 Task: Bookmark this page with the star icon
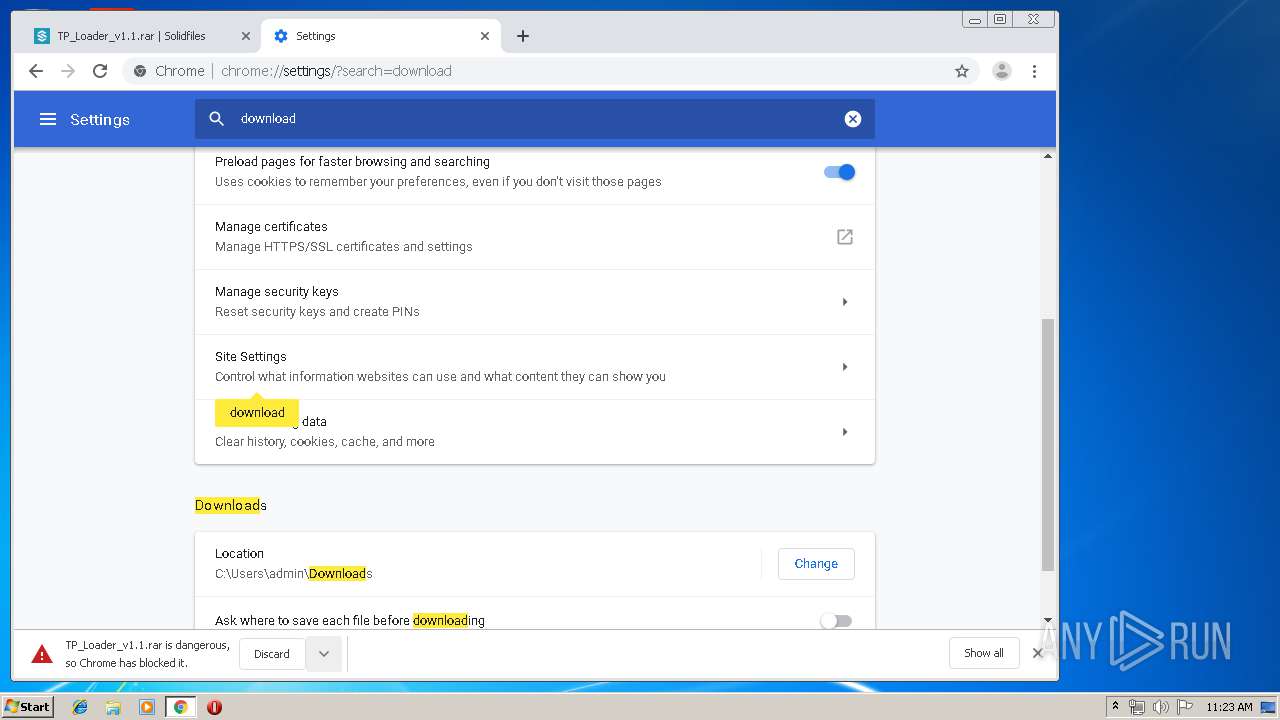(x=962, y=71)
